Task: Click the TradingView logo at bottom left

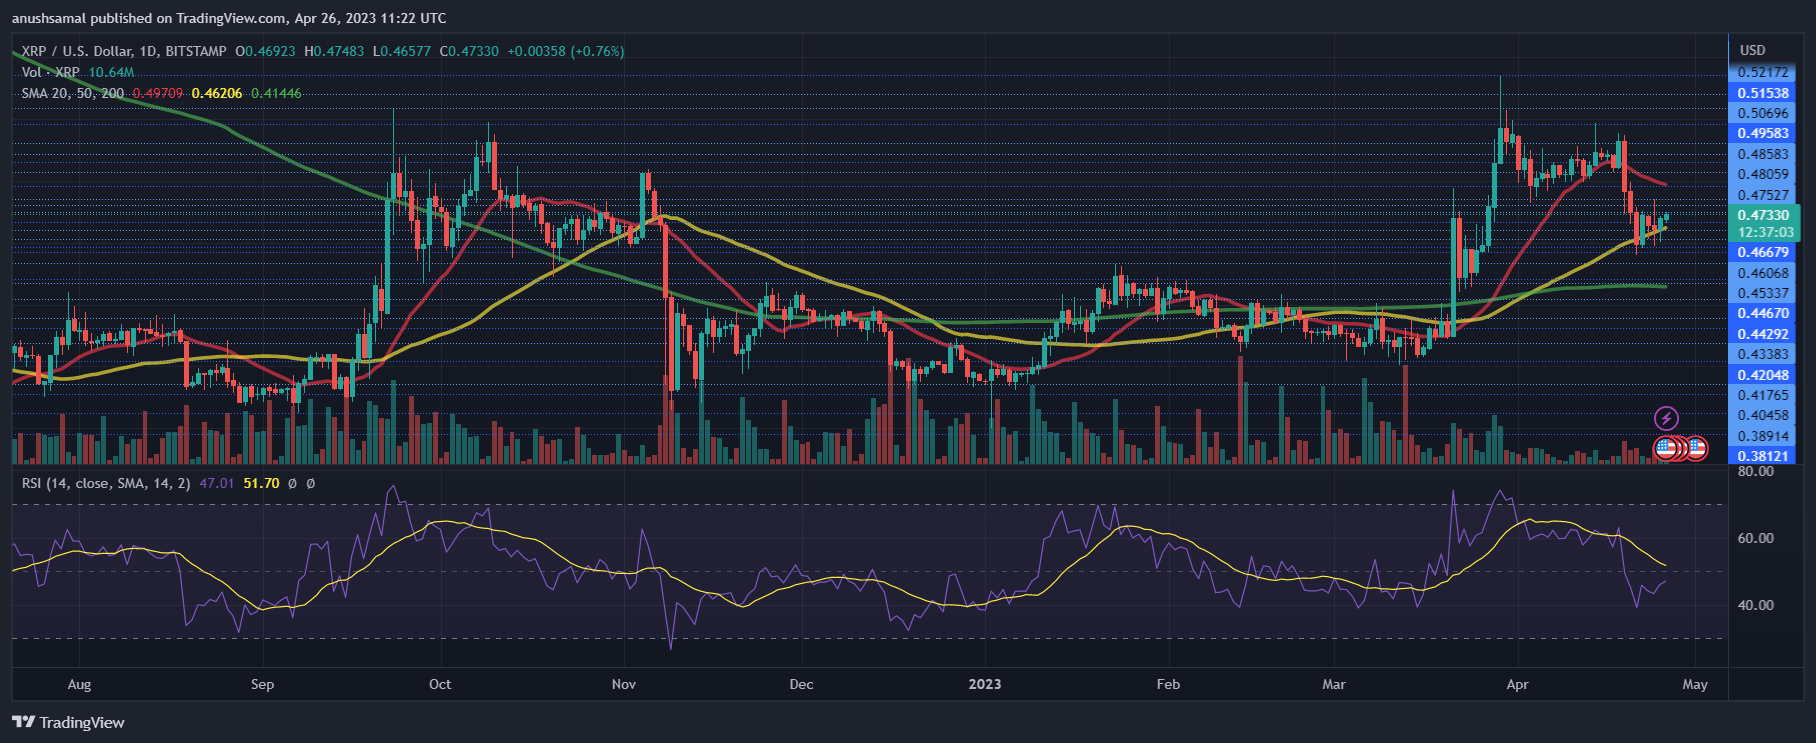Action: [x=68, y=723]
